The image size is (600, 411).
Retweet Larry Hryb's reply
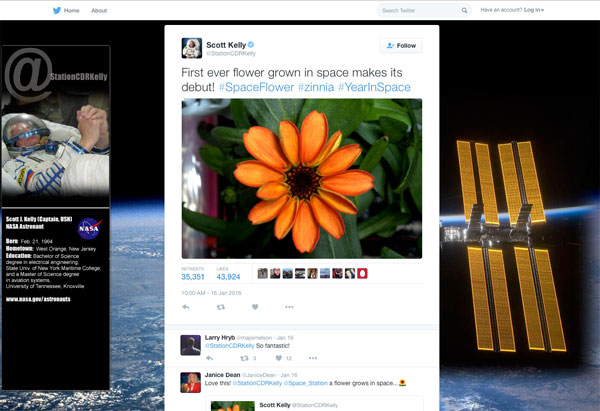tap(244, 358)
